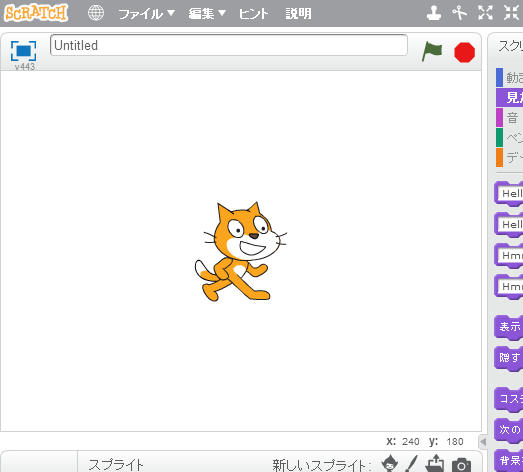The height and width of the screenshot is (472, 523).
Task: Open the language globe menu
Action: 96,13
